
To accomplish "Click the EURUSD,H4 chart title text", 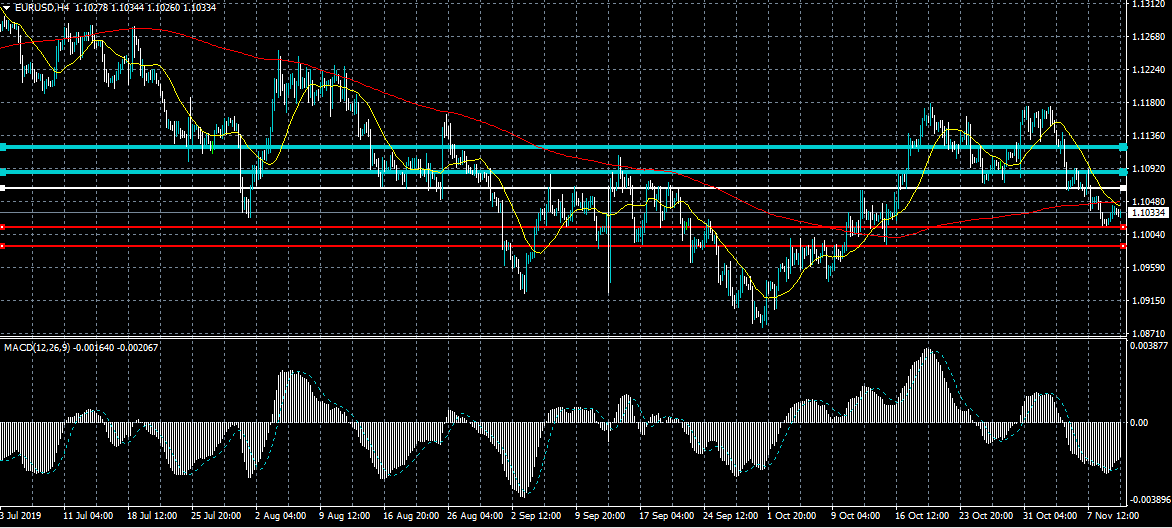I will tap(42, 7).
